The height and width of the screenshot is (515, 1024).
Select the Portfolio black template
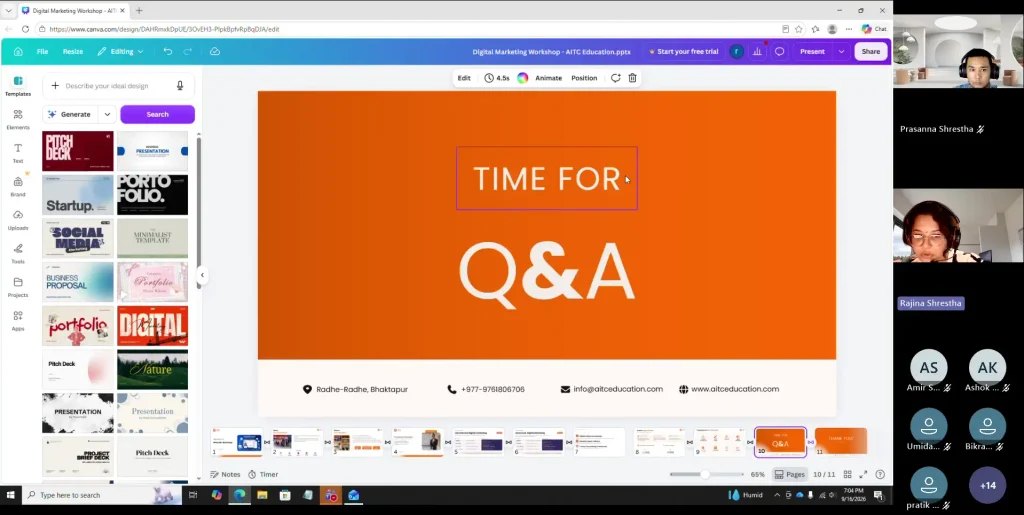pyautogui.click(x=152, y=195)
